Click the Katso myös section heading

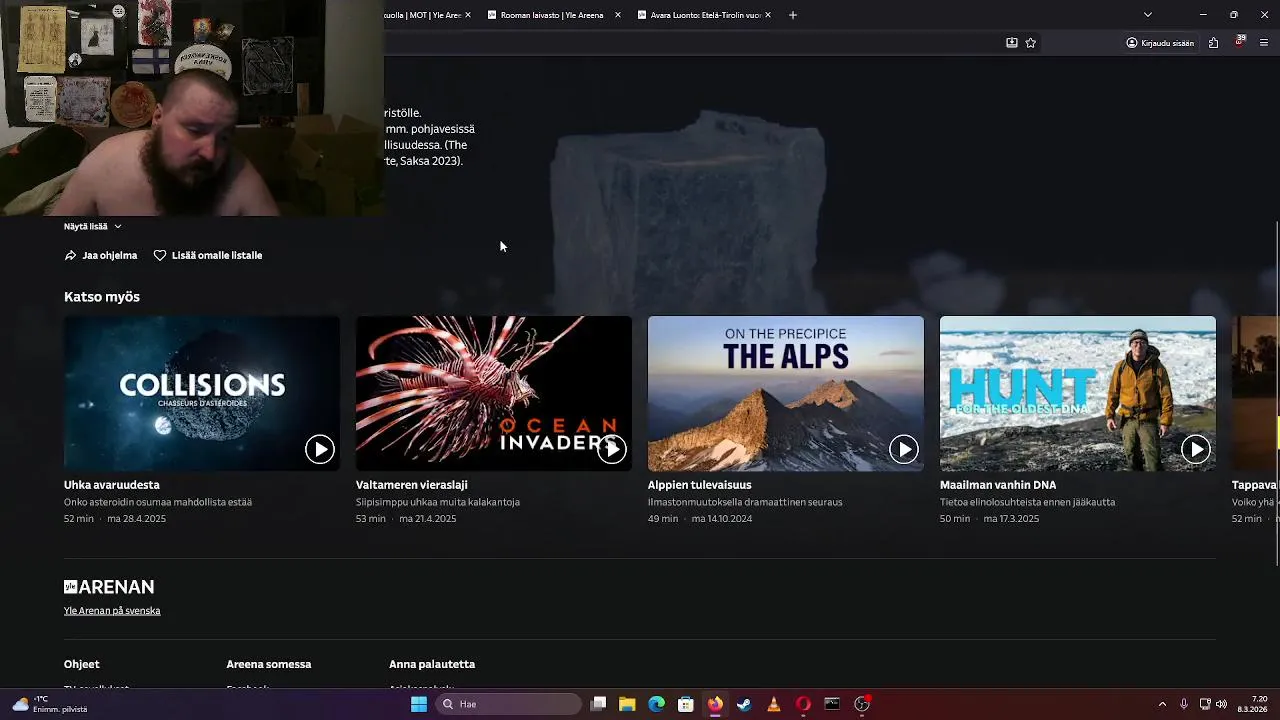click(x=102, y=297)
